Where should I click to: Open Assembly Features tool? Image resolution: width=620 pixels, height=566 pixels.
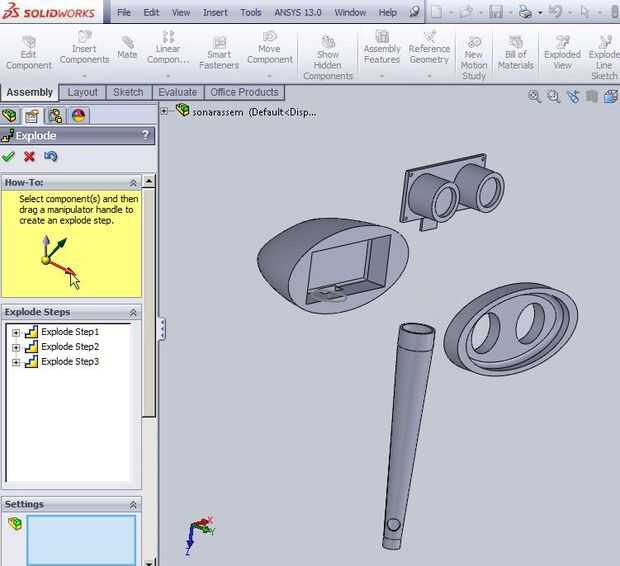pos(382,47)
